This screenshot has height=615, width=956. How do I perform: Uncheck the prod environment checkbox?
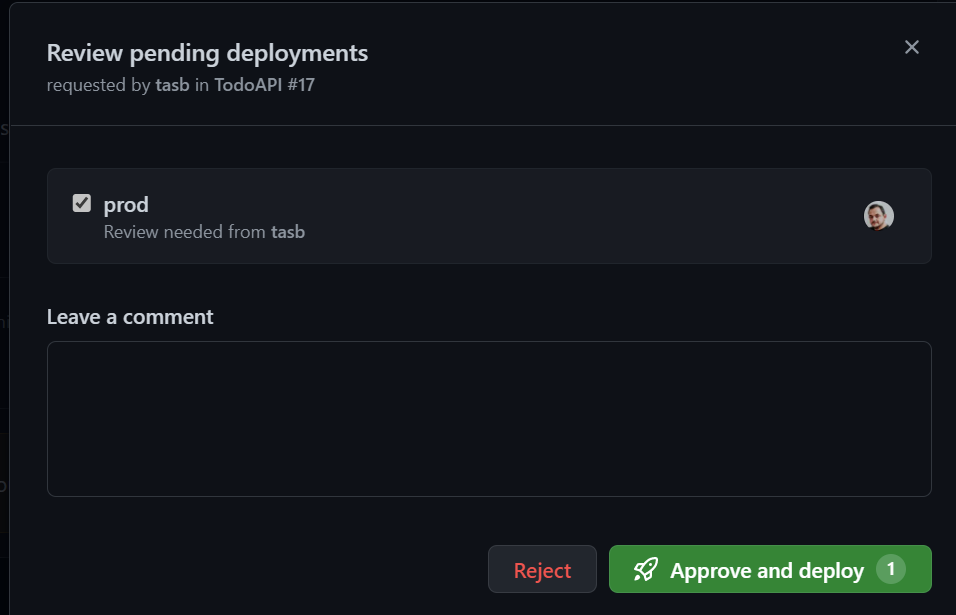coord(82,203)
